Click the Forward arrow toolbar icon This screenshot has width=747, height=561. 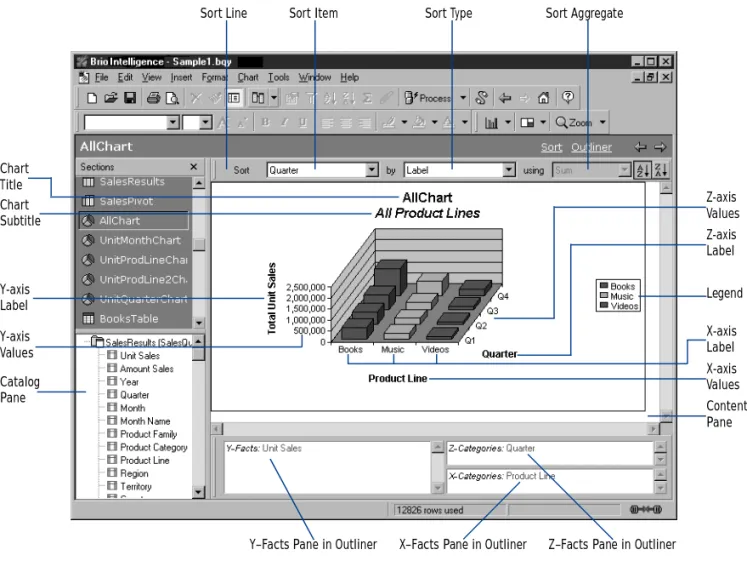(525, 98)
